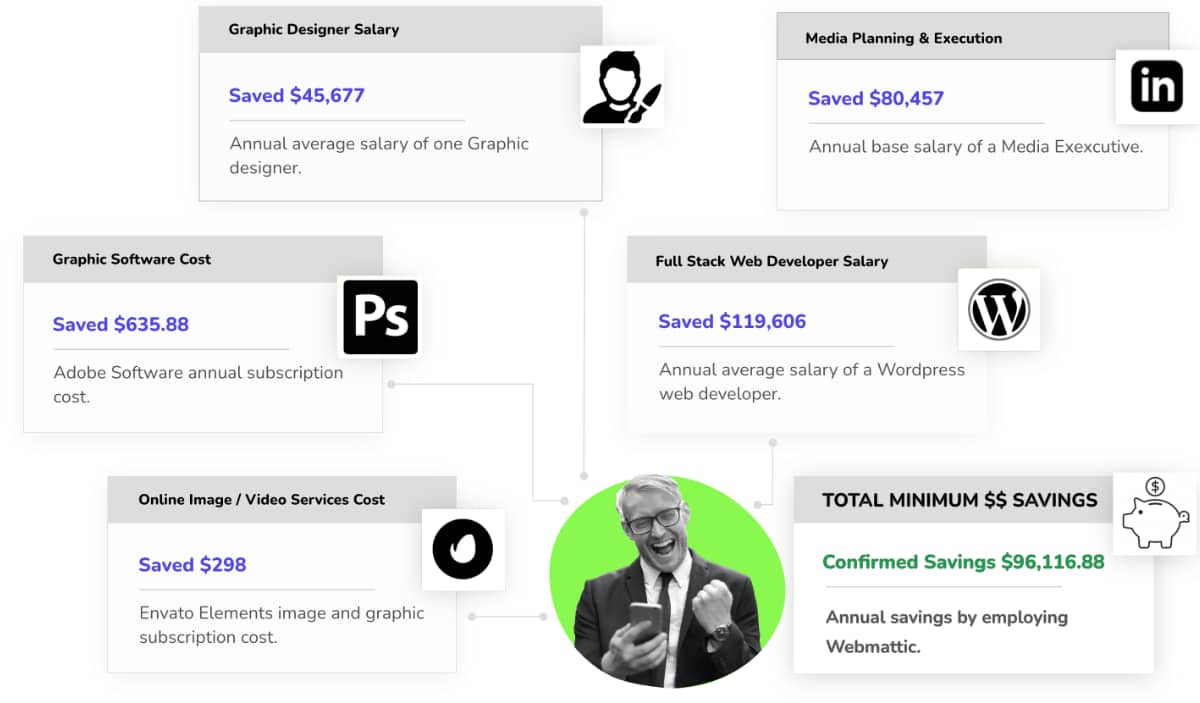Click the Graphic Designer Salary header

click(x=313, y=29)
